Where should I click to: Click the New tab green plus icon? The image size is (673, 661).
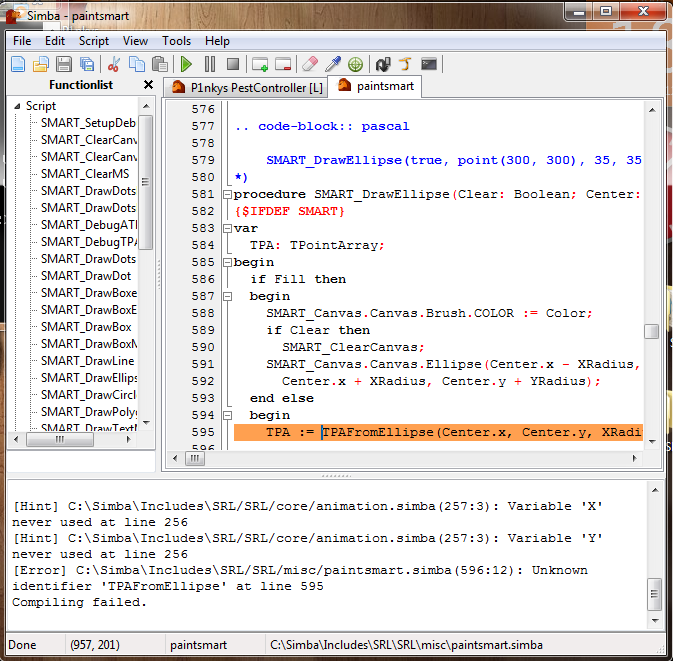[x=260, y=64]
